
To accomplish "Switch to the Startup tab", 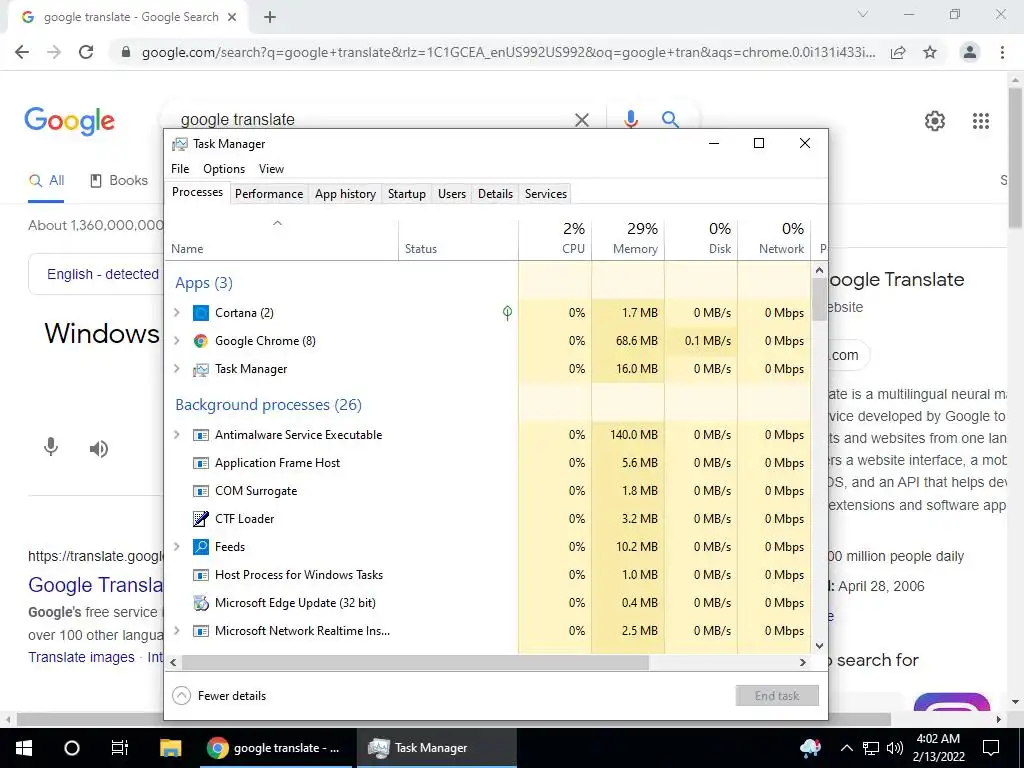I will click(x=406, y=194).
